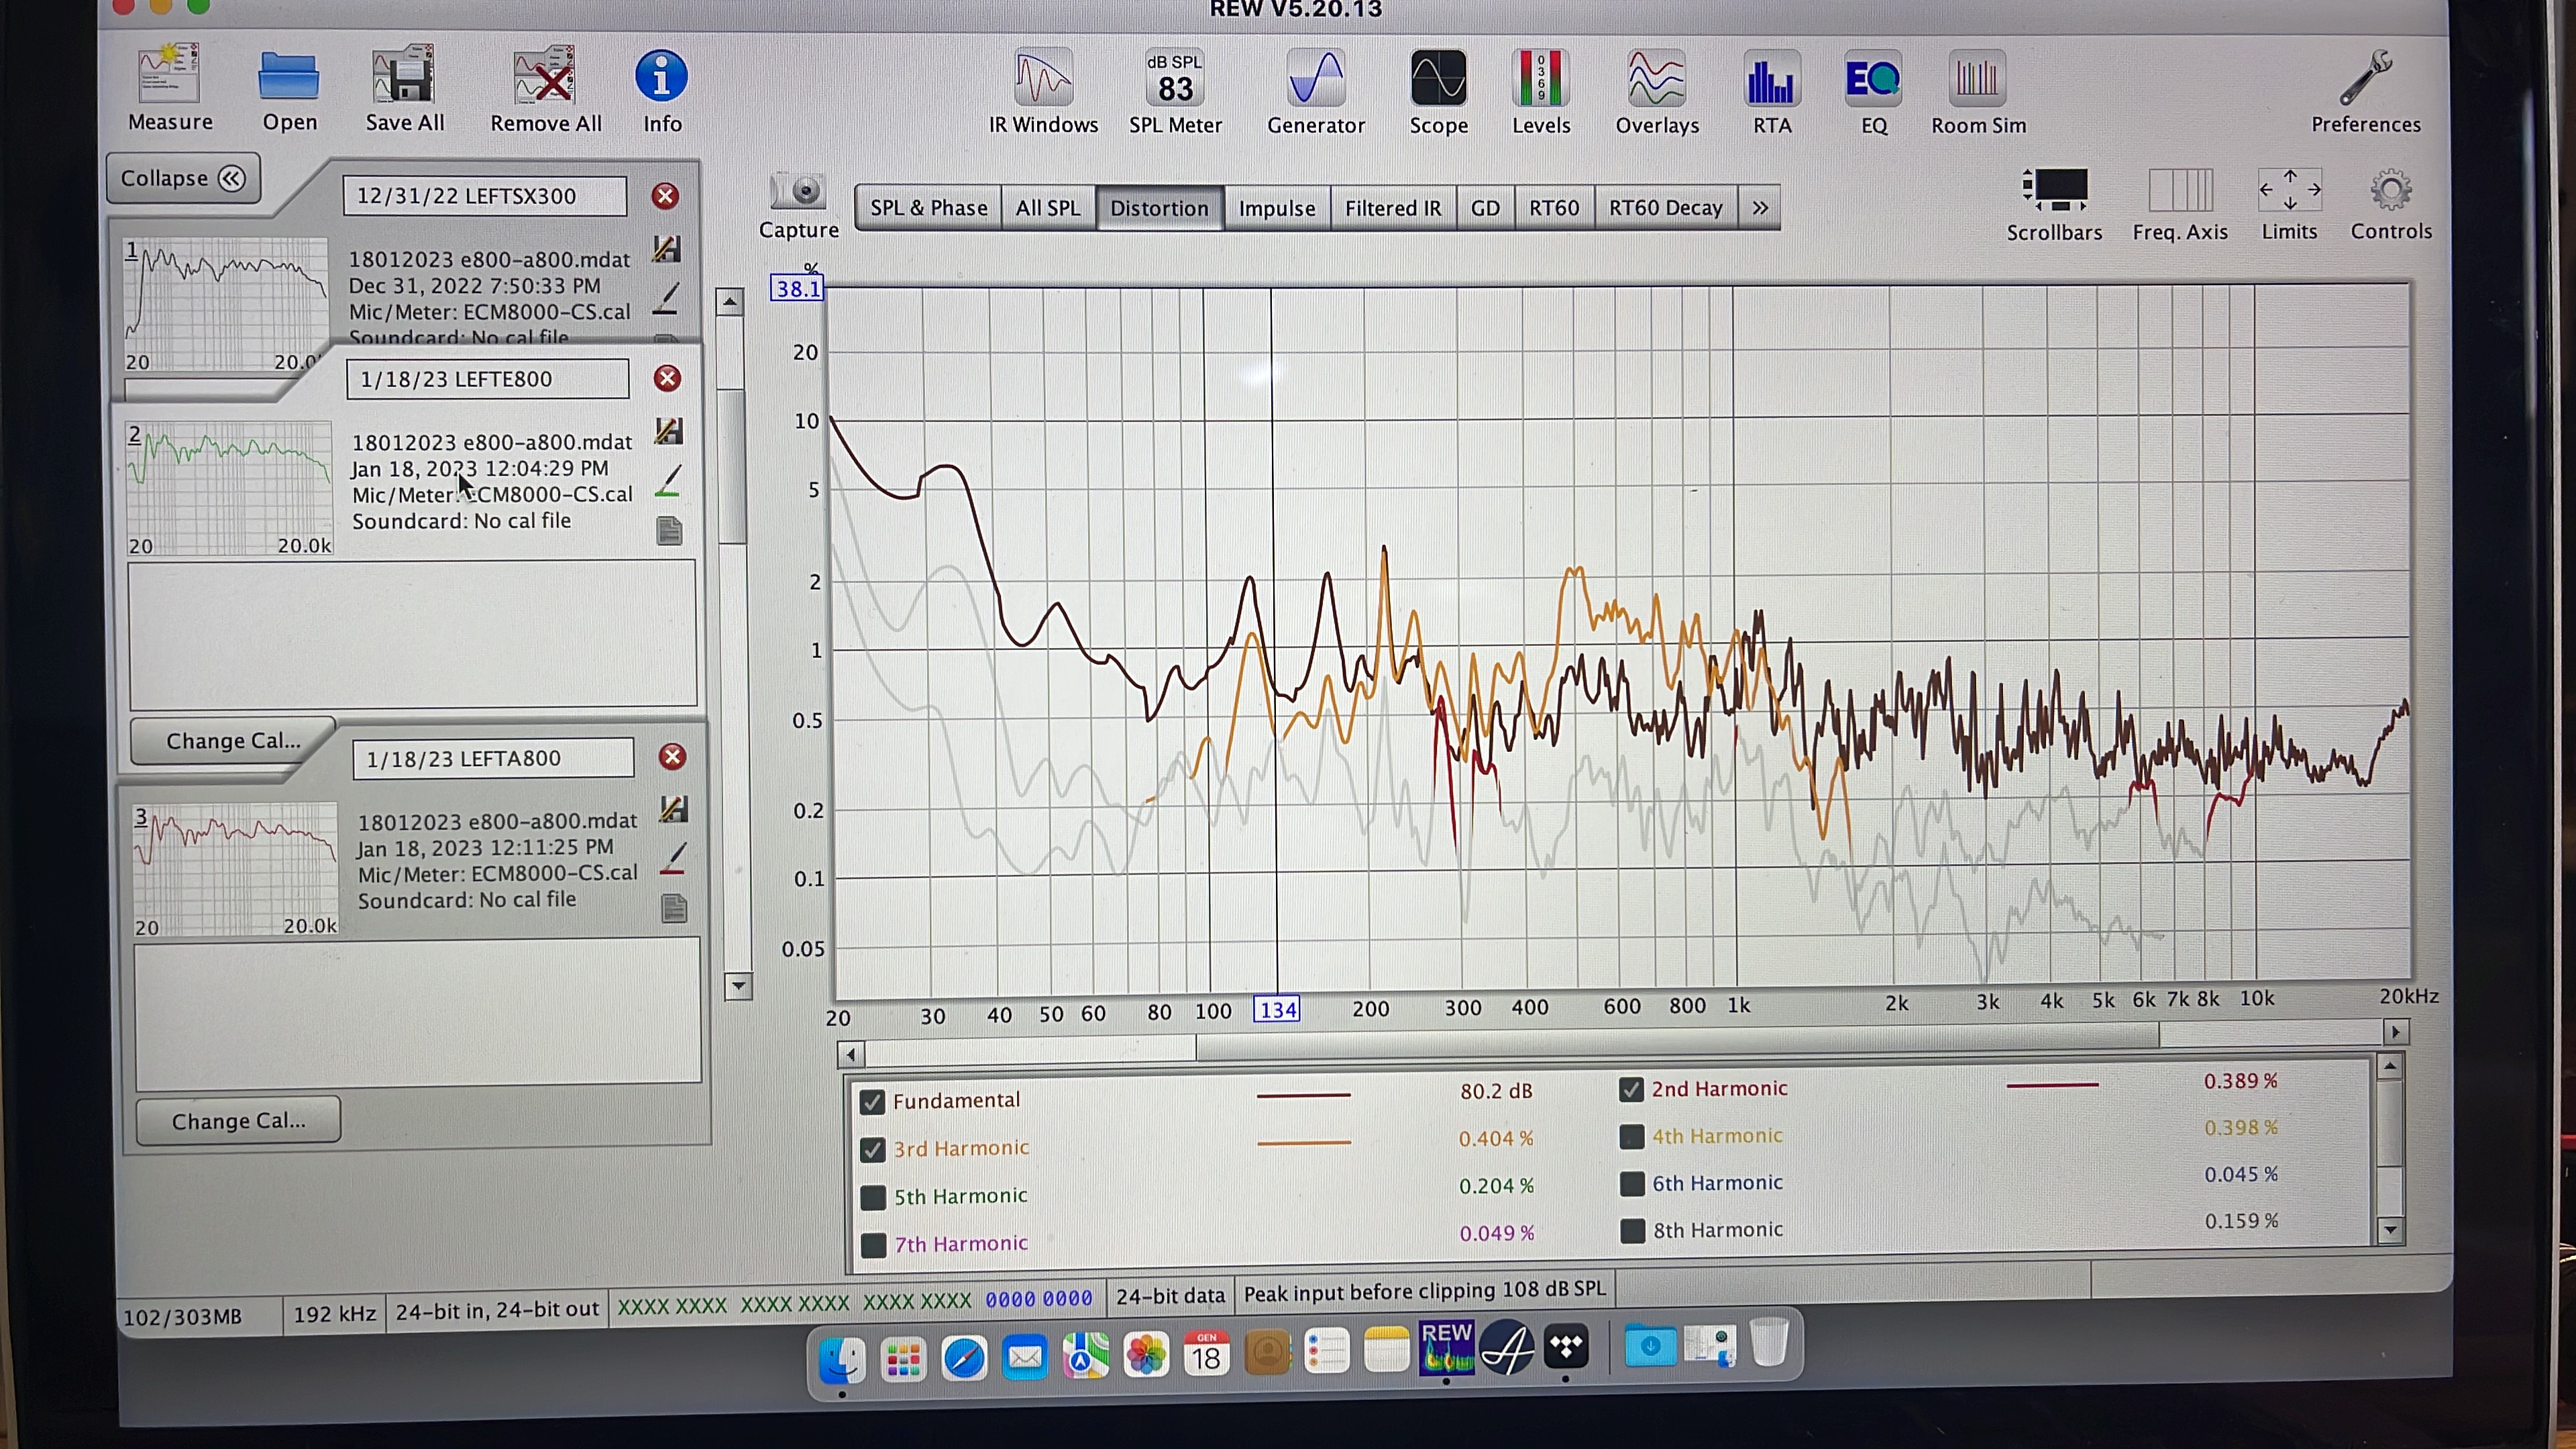
Task: Click legend panel scroll up arrow
Action: 2389,1068
